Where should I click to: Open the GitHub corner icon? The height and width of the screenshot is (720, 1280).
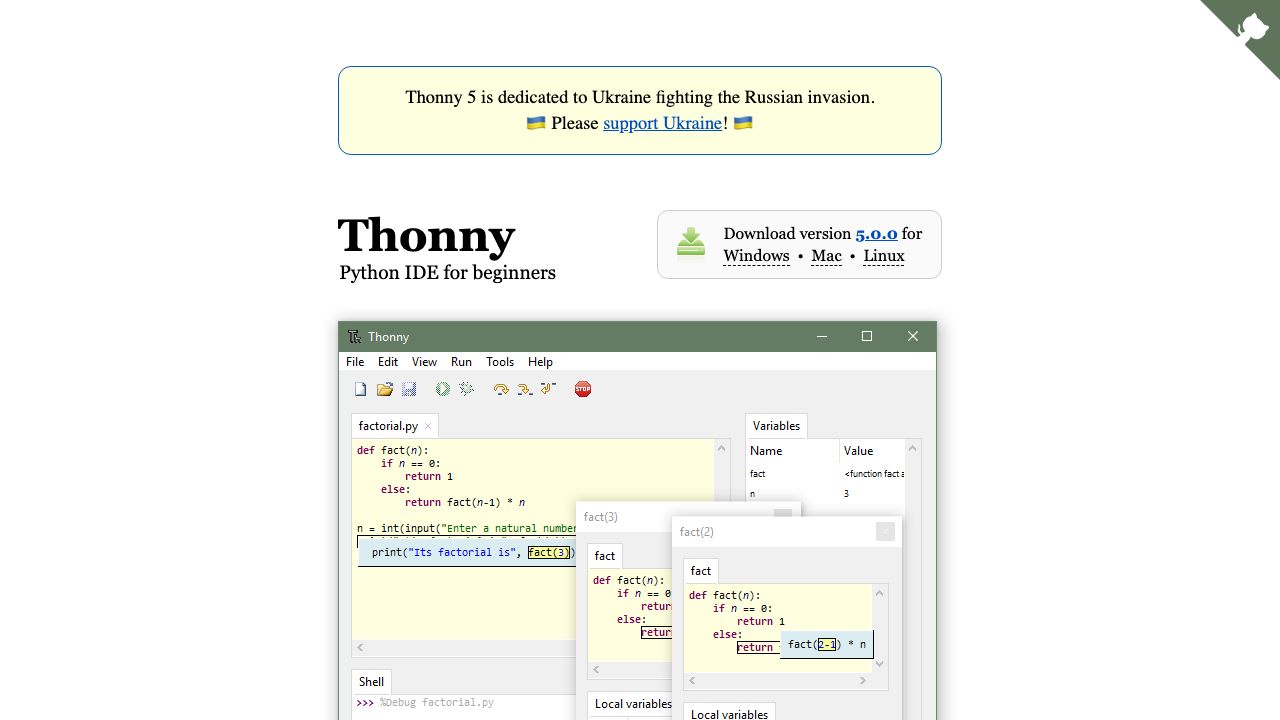tap(1251, 27)
